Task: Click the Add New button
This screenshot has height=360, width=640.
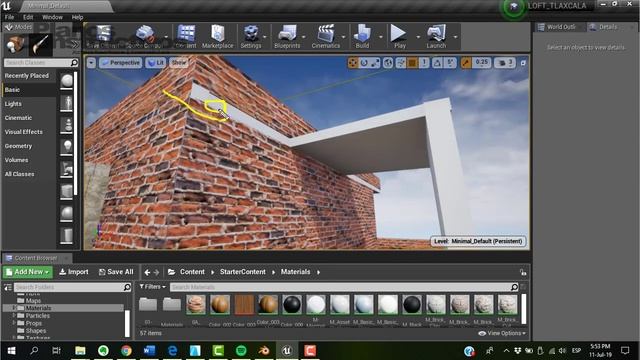Action: tap(27, 272)
